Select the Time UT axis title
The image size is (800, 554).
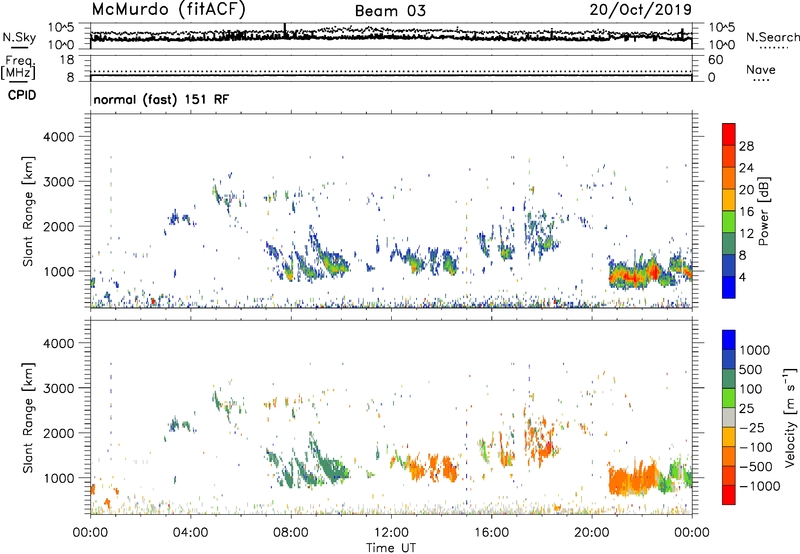(391, 548)
